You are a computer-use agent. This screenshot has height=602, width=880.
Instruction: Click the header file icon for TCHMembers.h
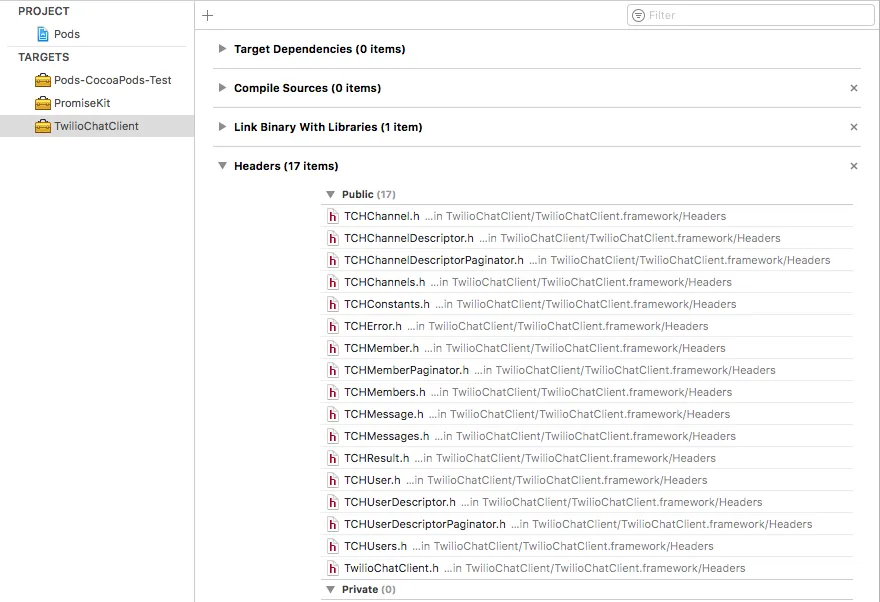coord(333,392)
